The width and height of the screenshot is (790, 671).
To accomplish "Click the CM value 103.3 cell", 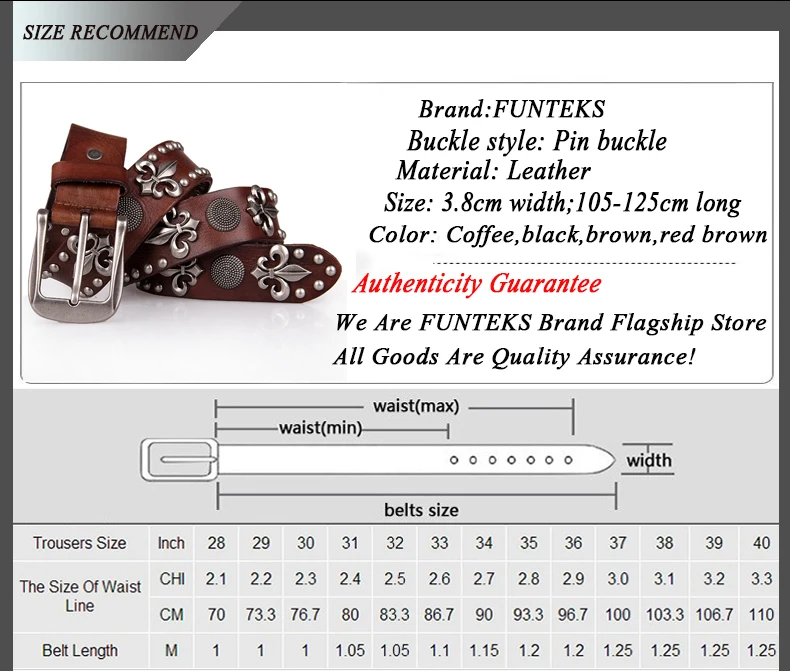I will [x=665, y=615].
